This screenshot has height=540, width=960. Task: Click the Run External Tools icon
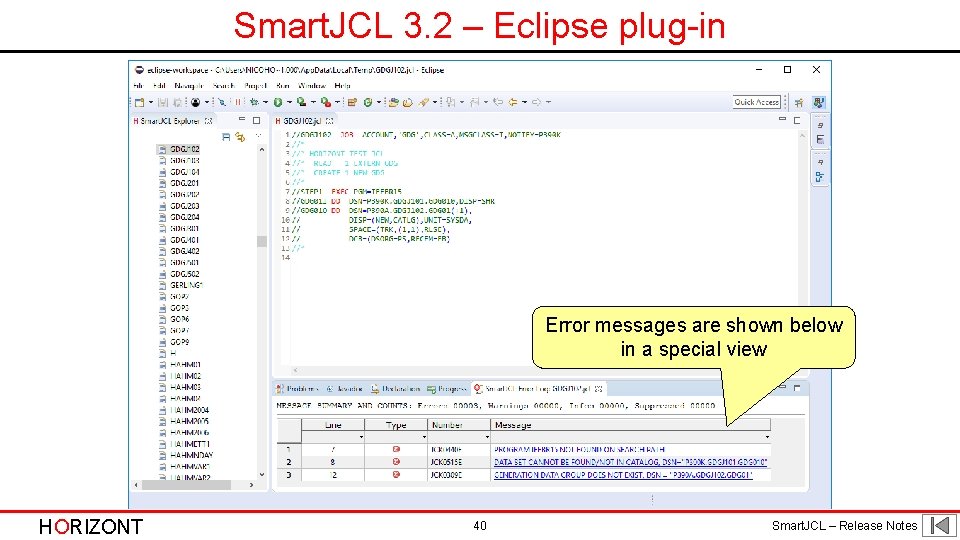326,102
